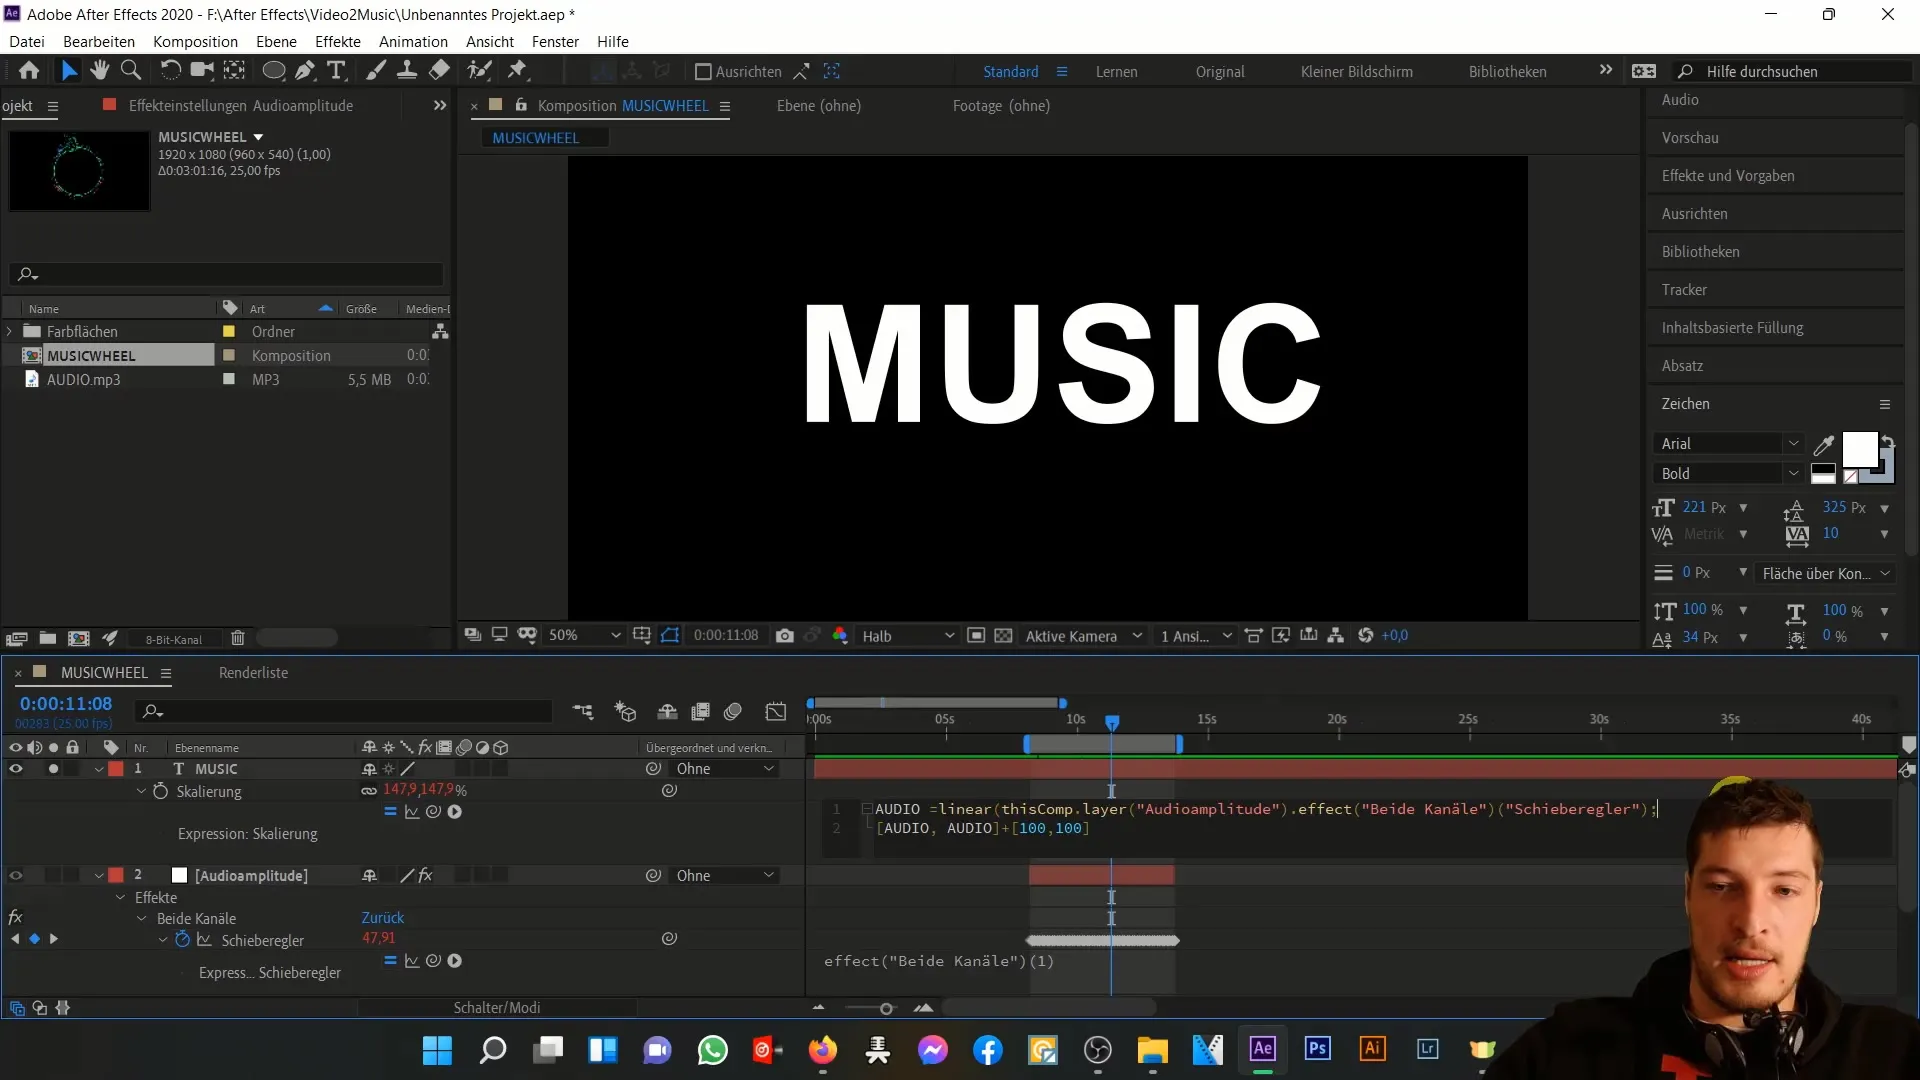This screenshot has width=1920, height=1080.
Task: Open the Komposition menu
Action: (x=195, y=42)
